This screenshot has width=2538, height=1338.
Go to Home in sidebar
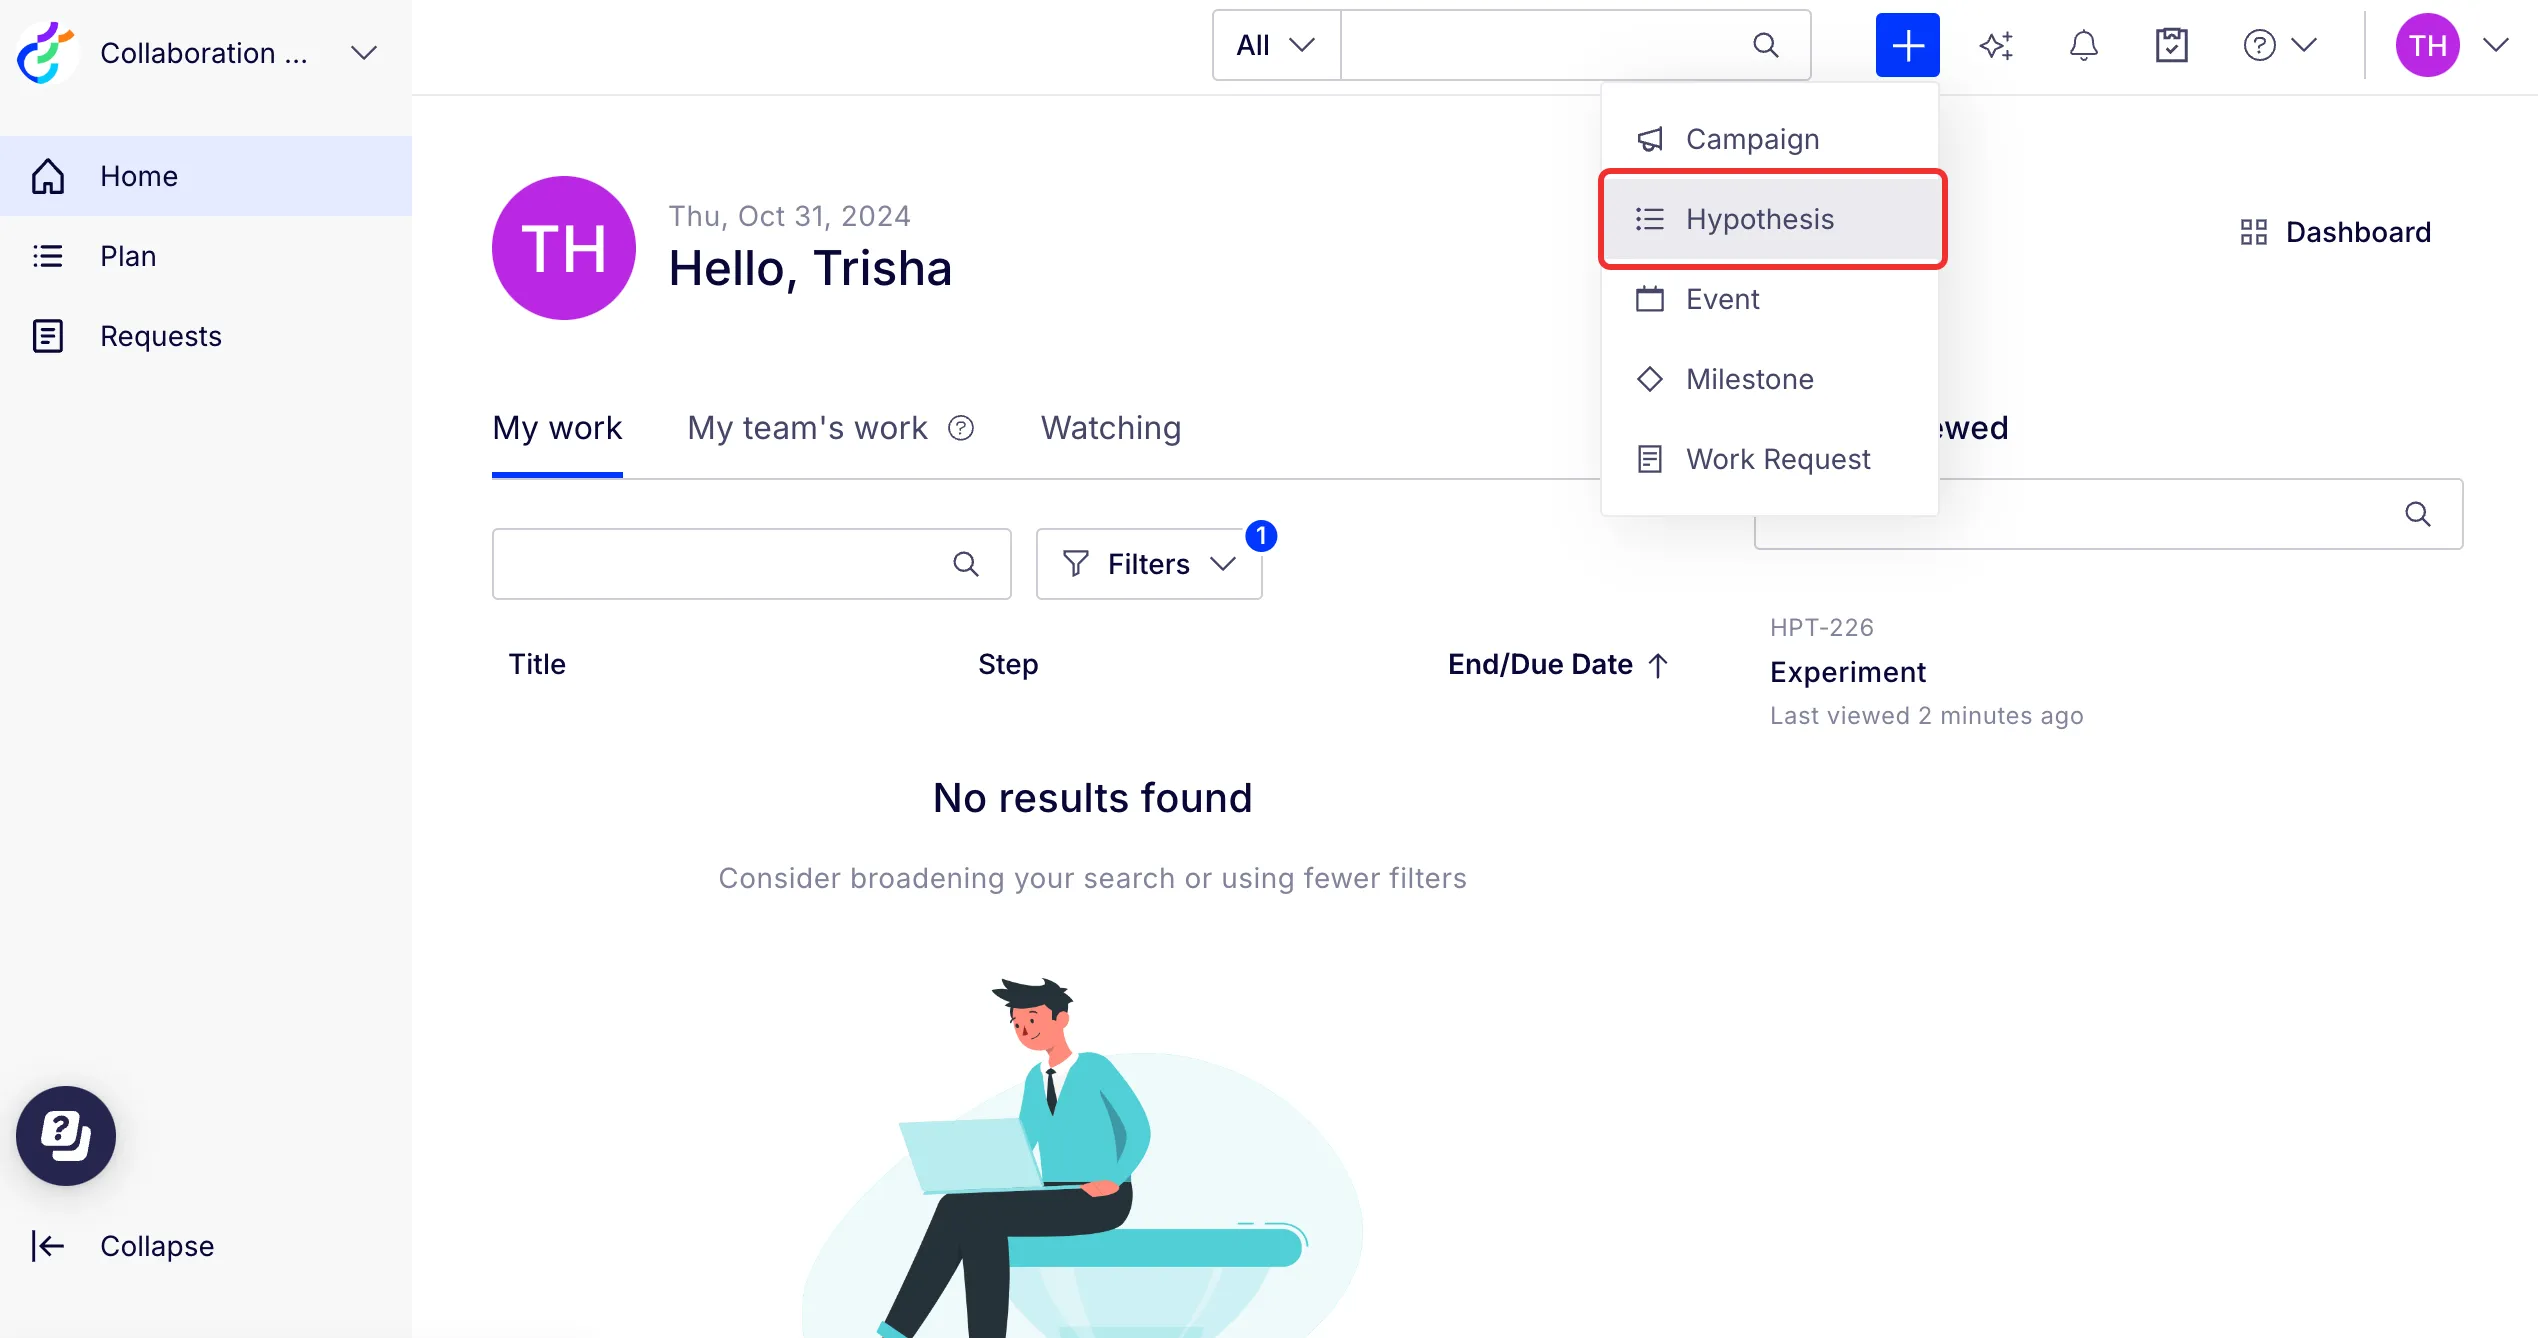point(206,176)
